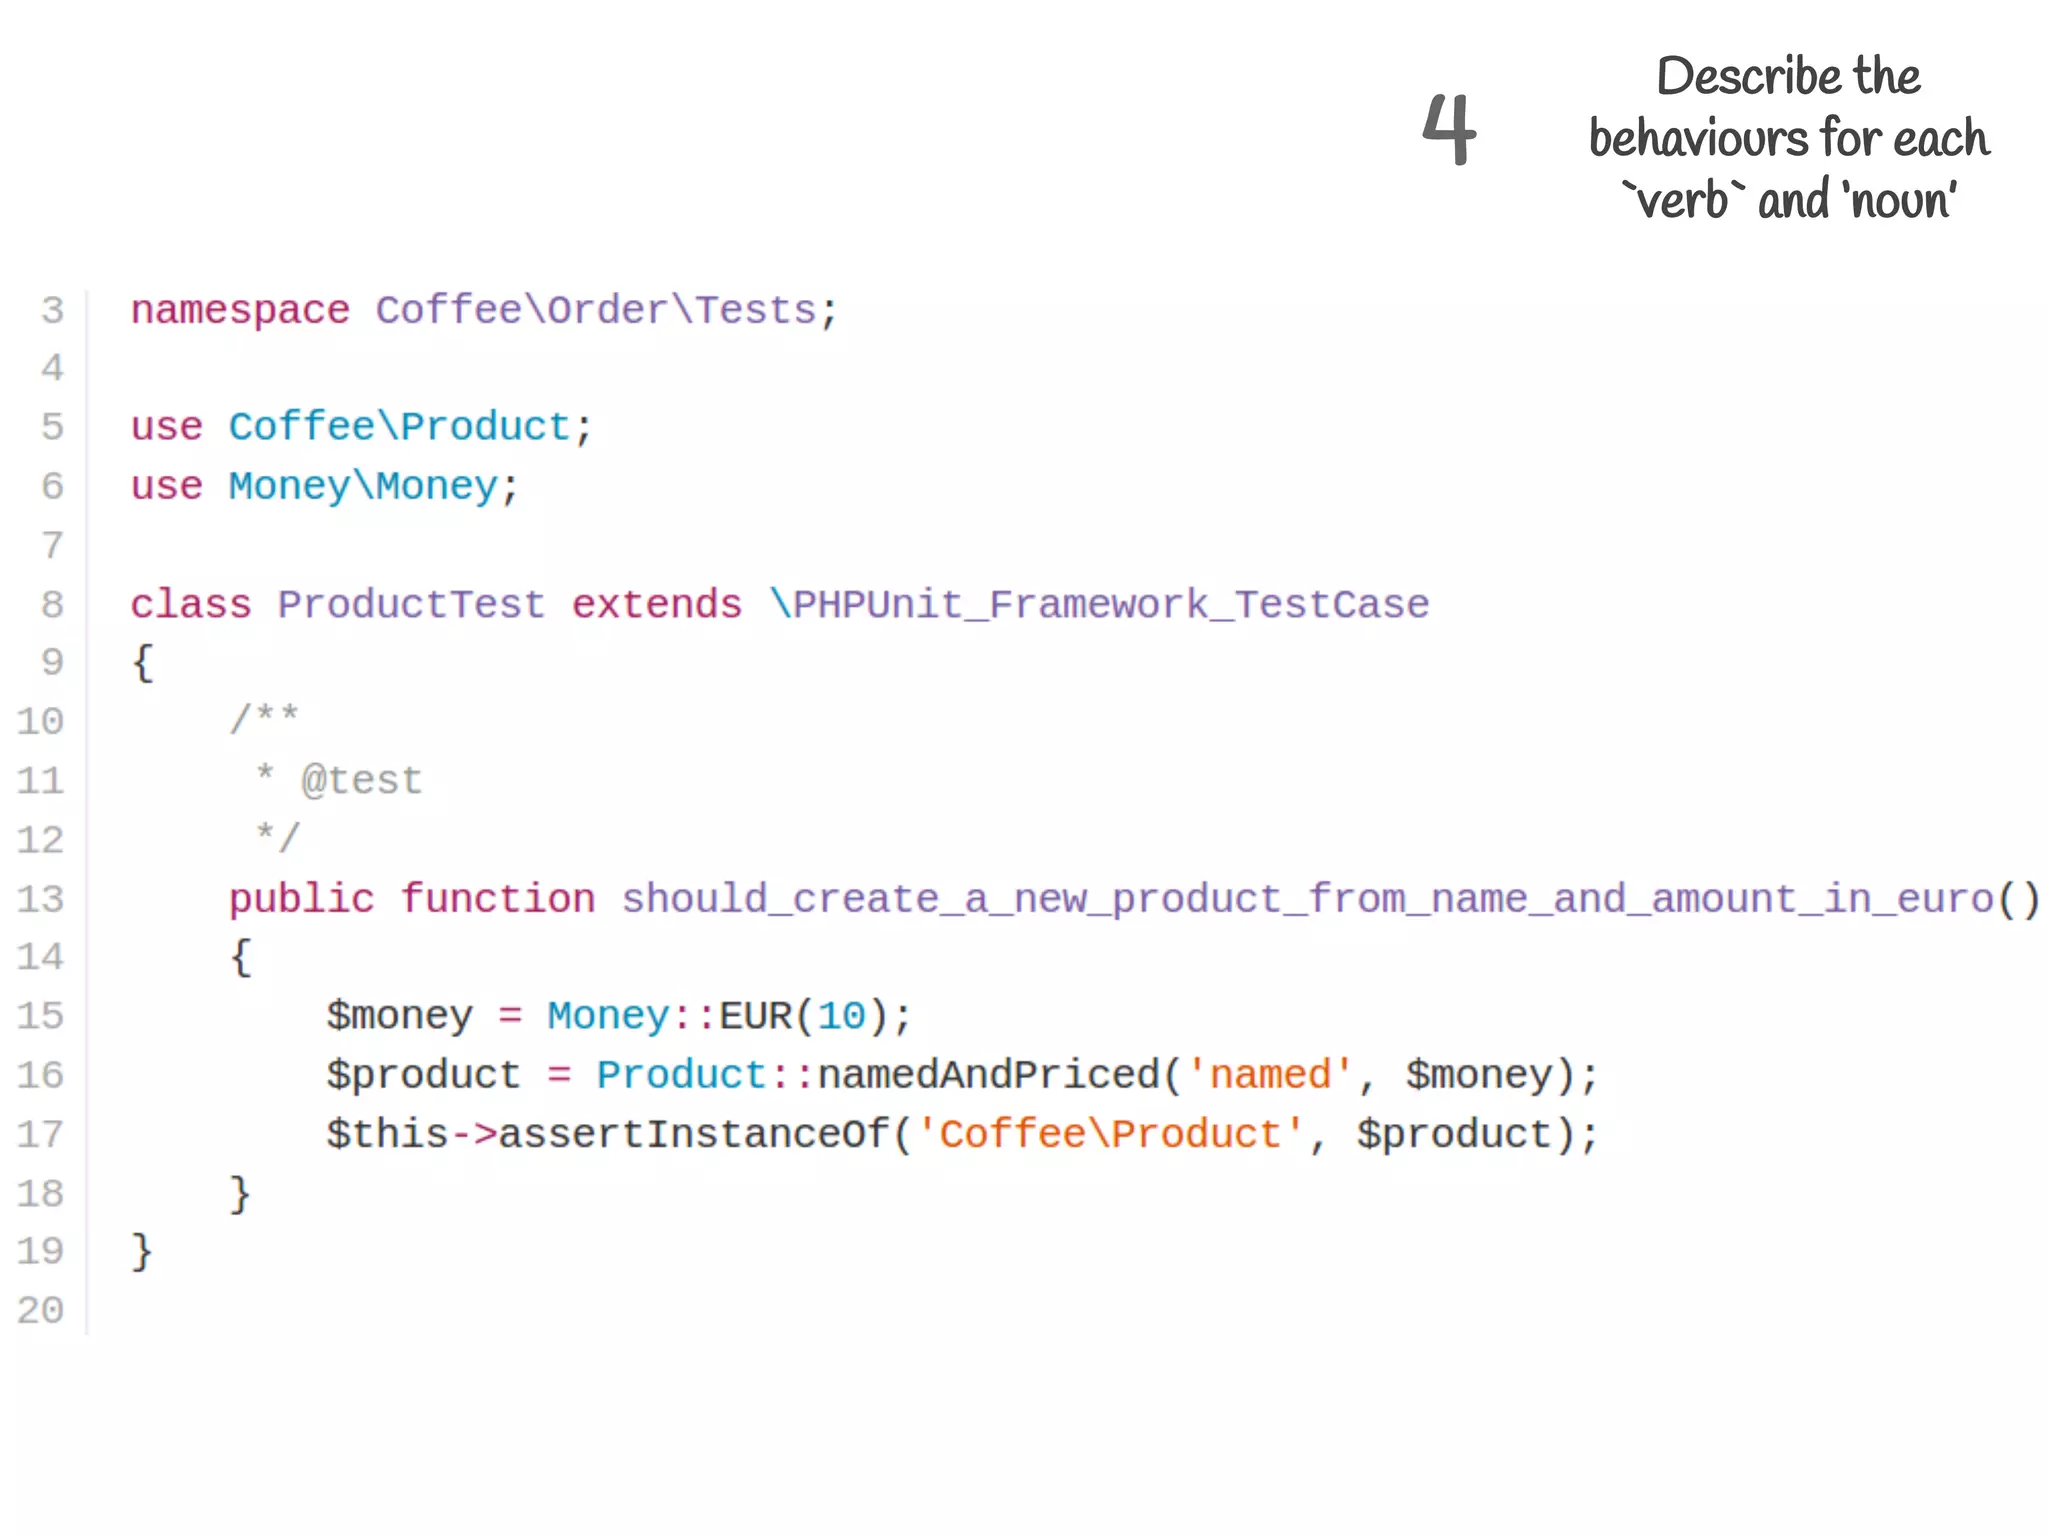2048x1536 pixels.
Task: Click Money::EUR static call
Action: (x=670, y=1016)
